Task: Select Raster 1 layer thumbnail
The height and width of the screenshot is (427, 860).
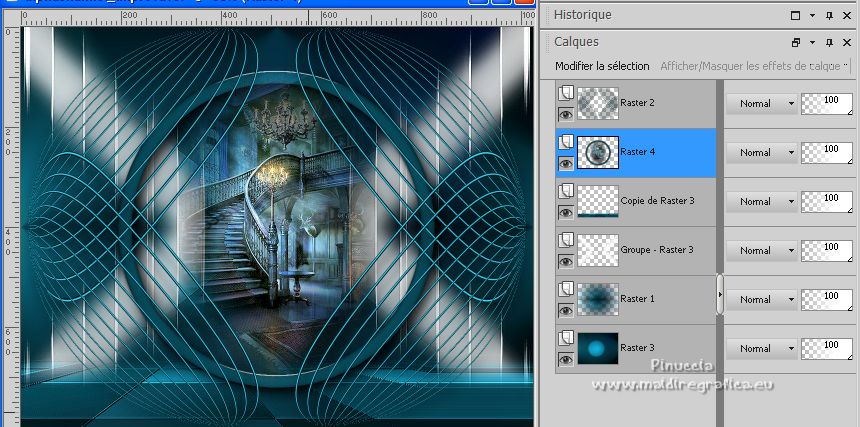Action: 598,299
